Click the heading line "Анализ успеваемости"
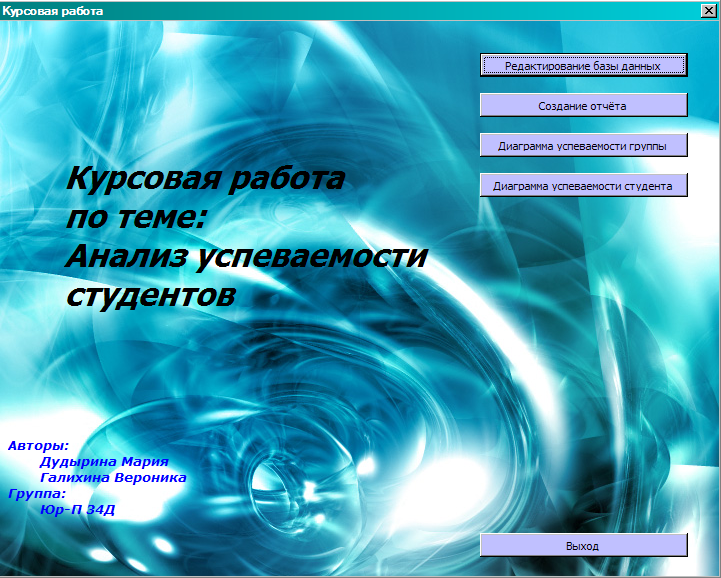 [247, 257]
